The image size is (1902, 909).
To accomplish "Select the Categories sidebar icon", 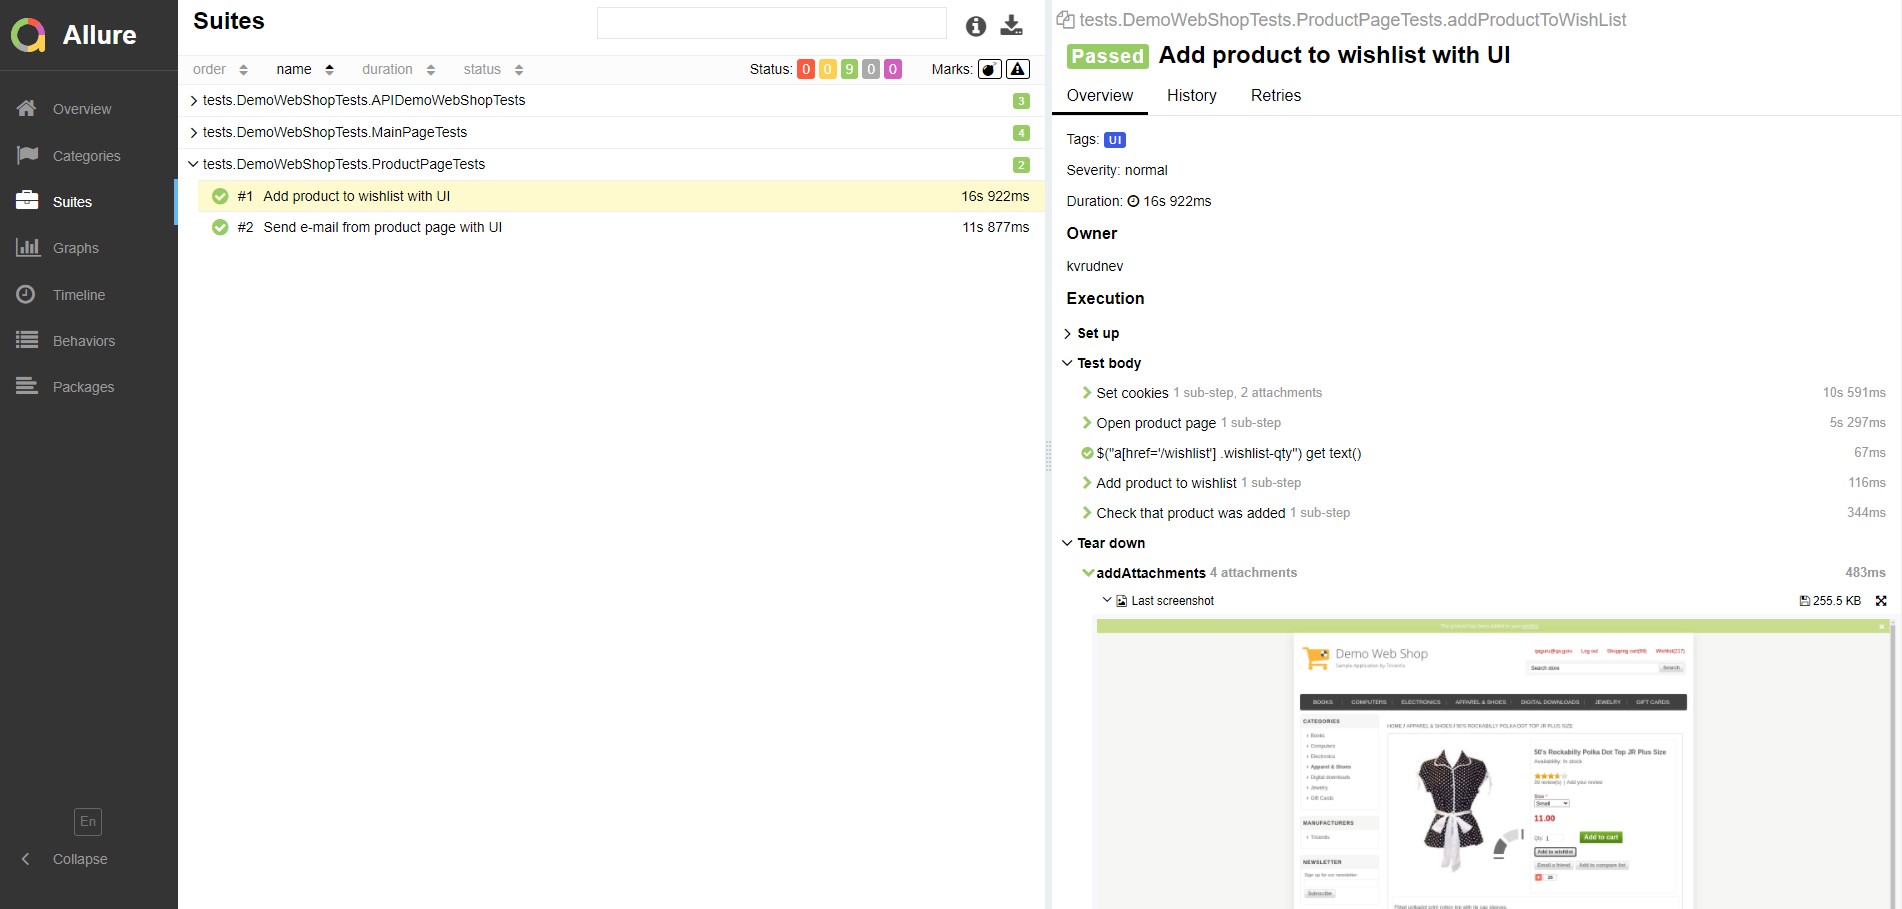I will point(86,155).
